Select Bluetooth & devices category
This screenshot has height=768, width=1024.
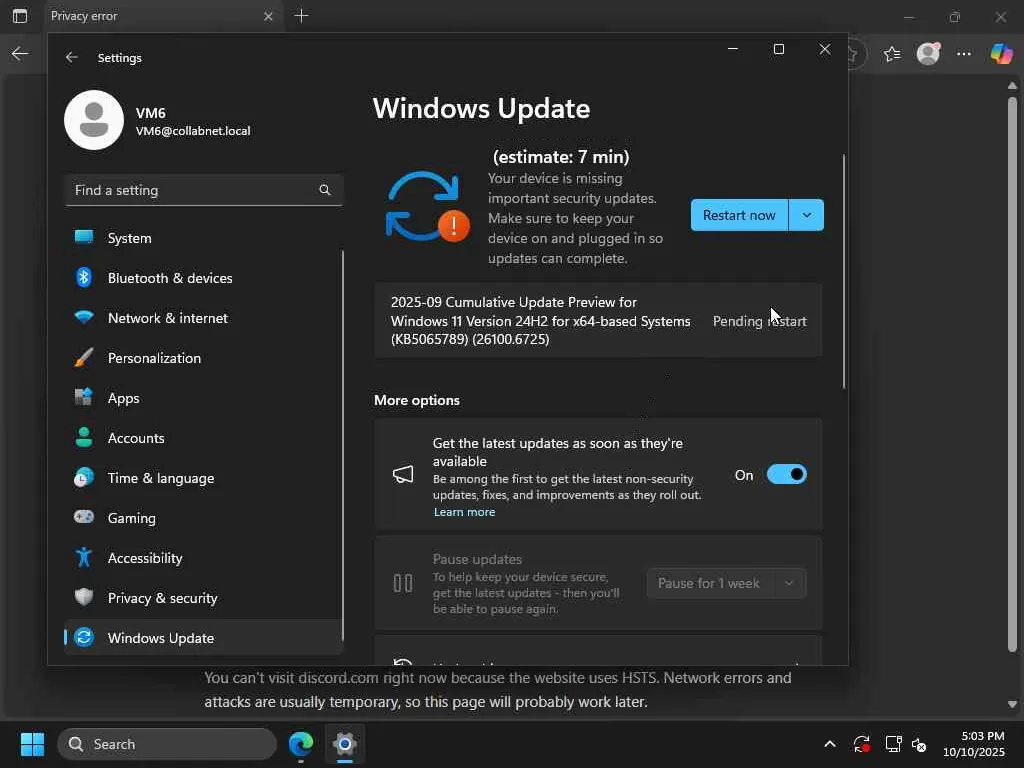(204, 278)
